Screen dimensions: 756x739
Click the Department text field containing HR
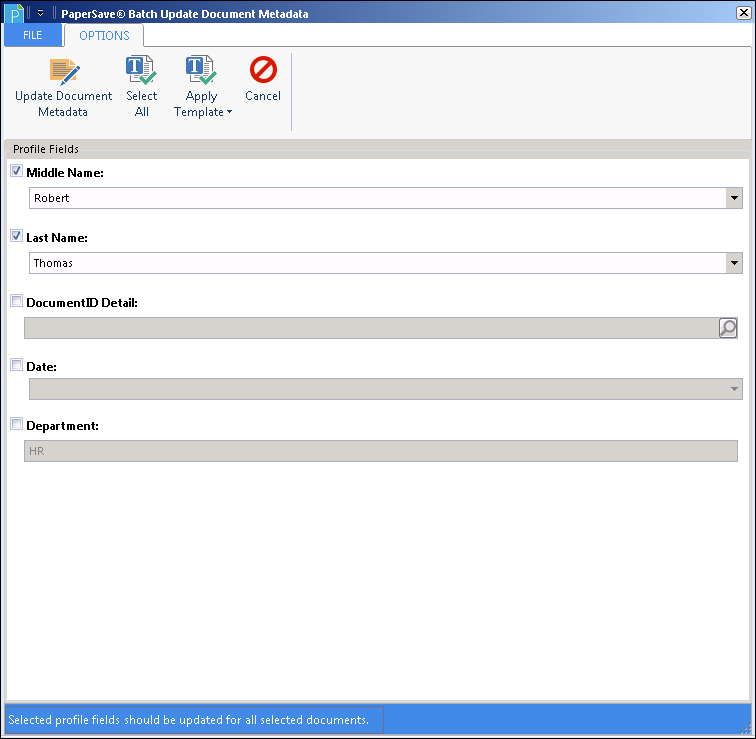380,451
